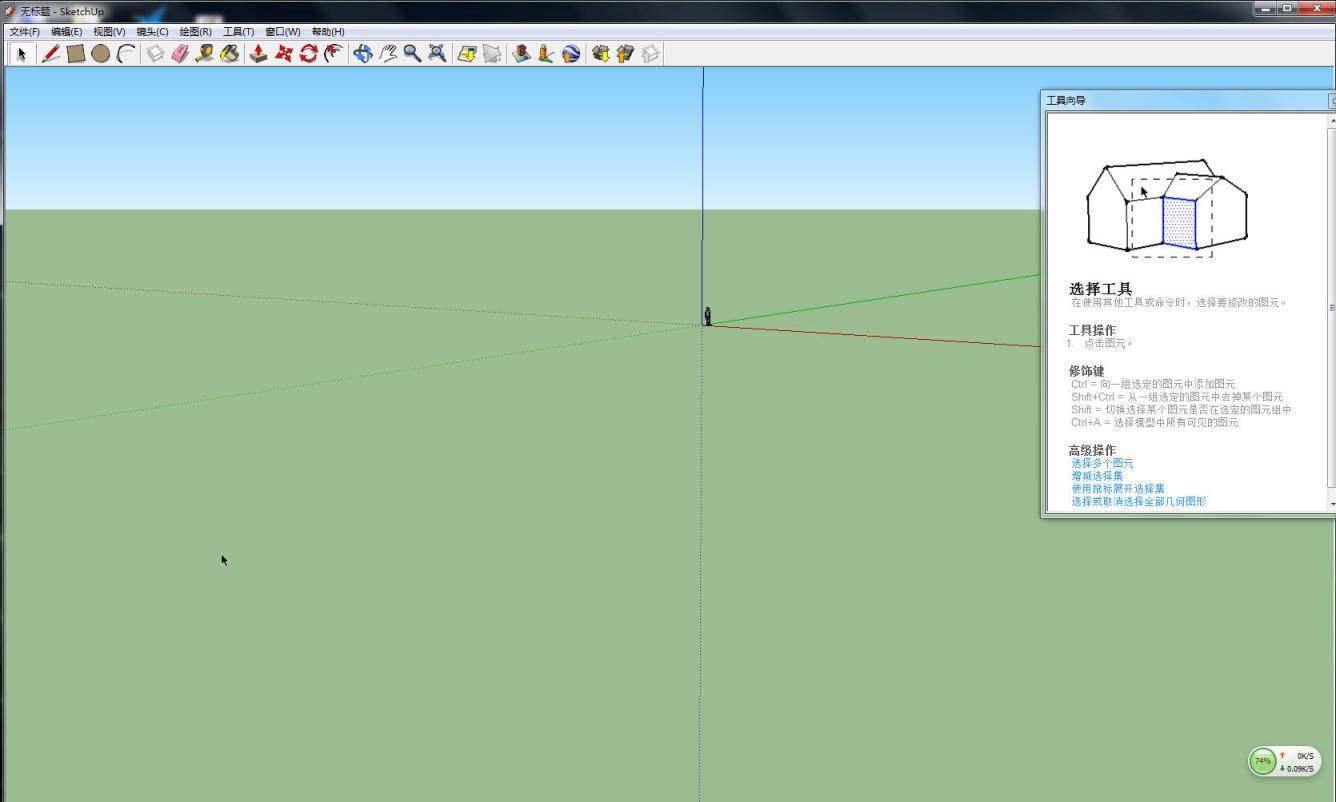
Task: Activate the Select tool arrow
Action: pos(20,54)
